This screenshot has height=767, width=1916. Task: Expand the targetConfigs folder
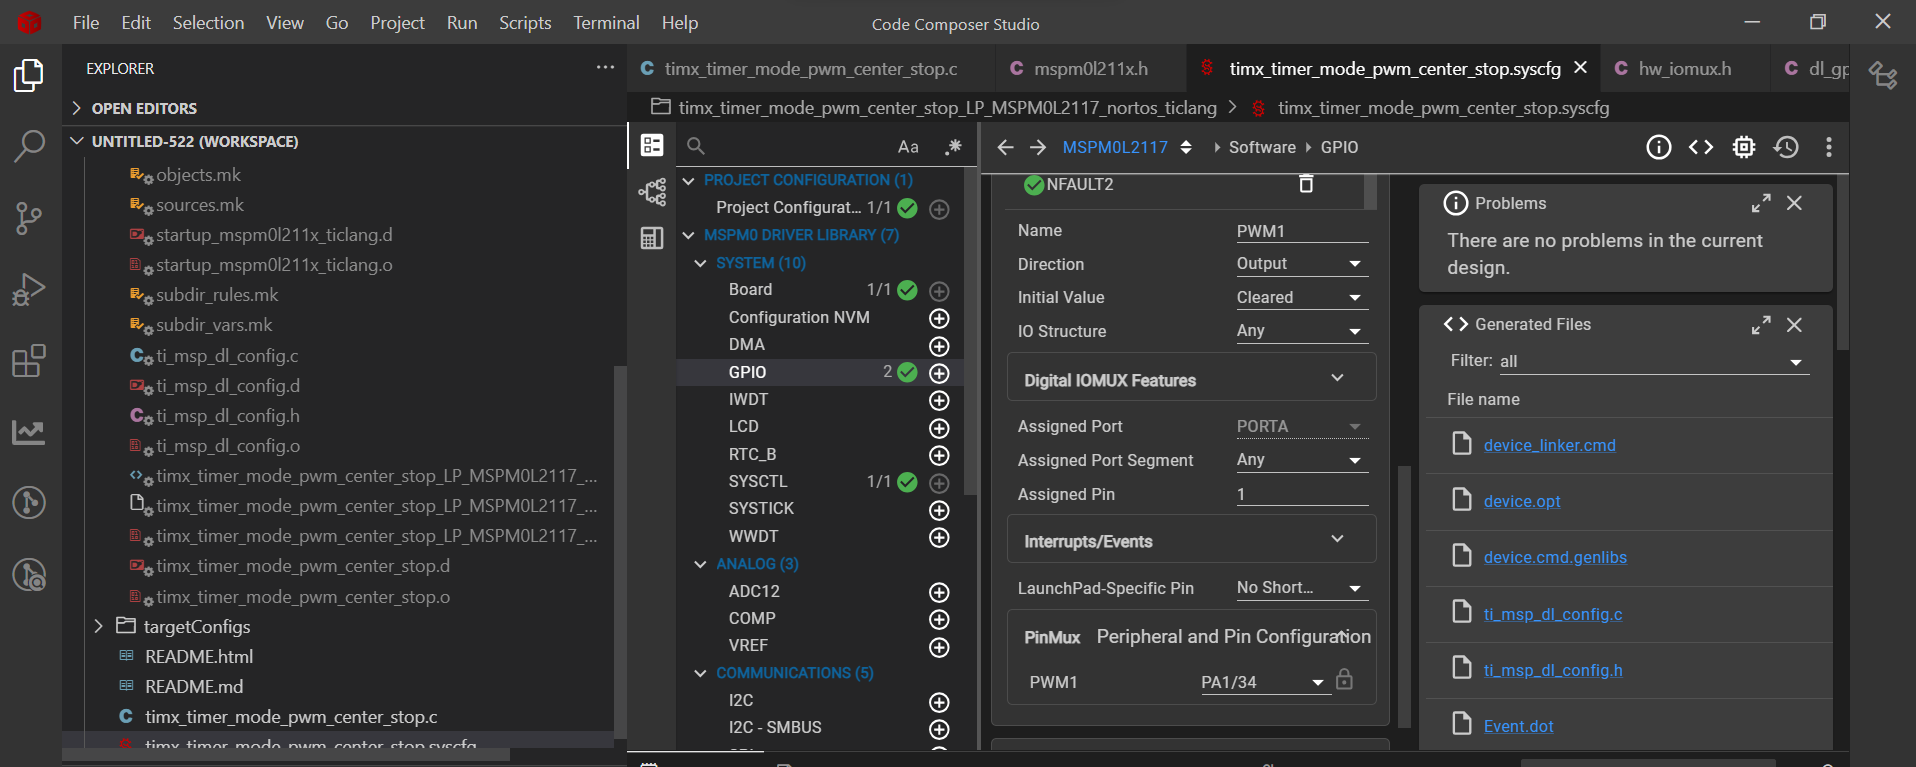183,627
